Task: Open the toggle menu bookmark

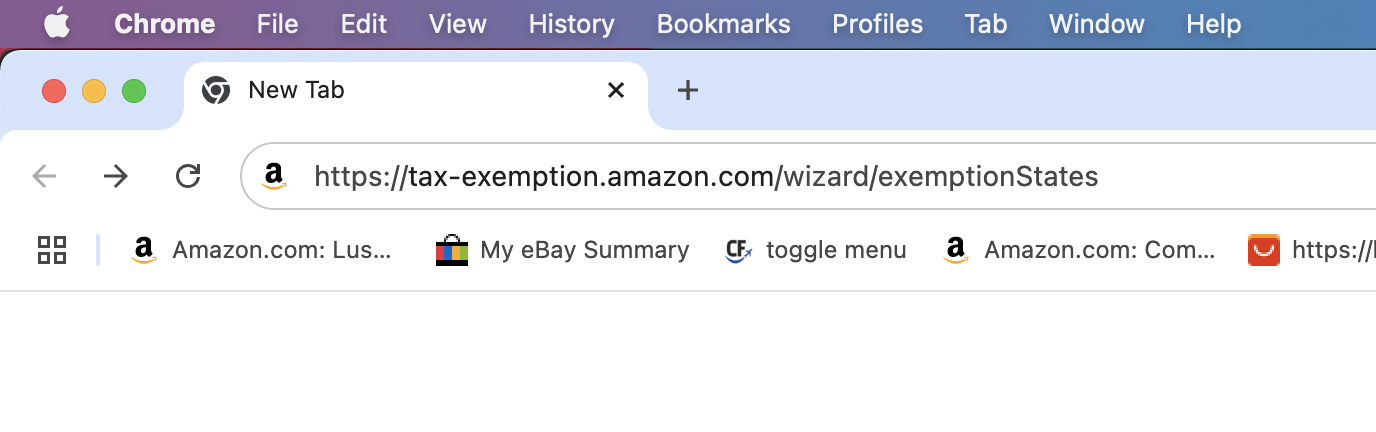Action: tap(815, 250)
